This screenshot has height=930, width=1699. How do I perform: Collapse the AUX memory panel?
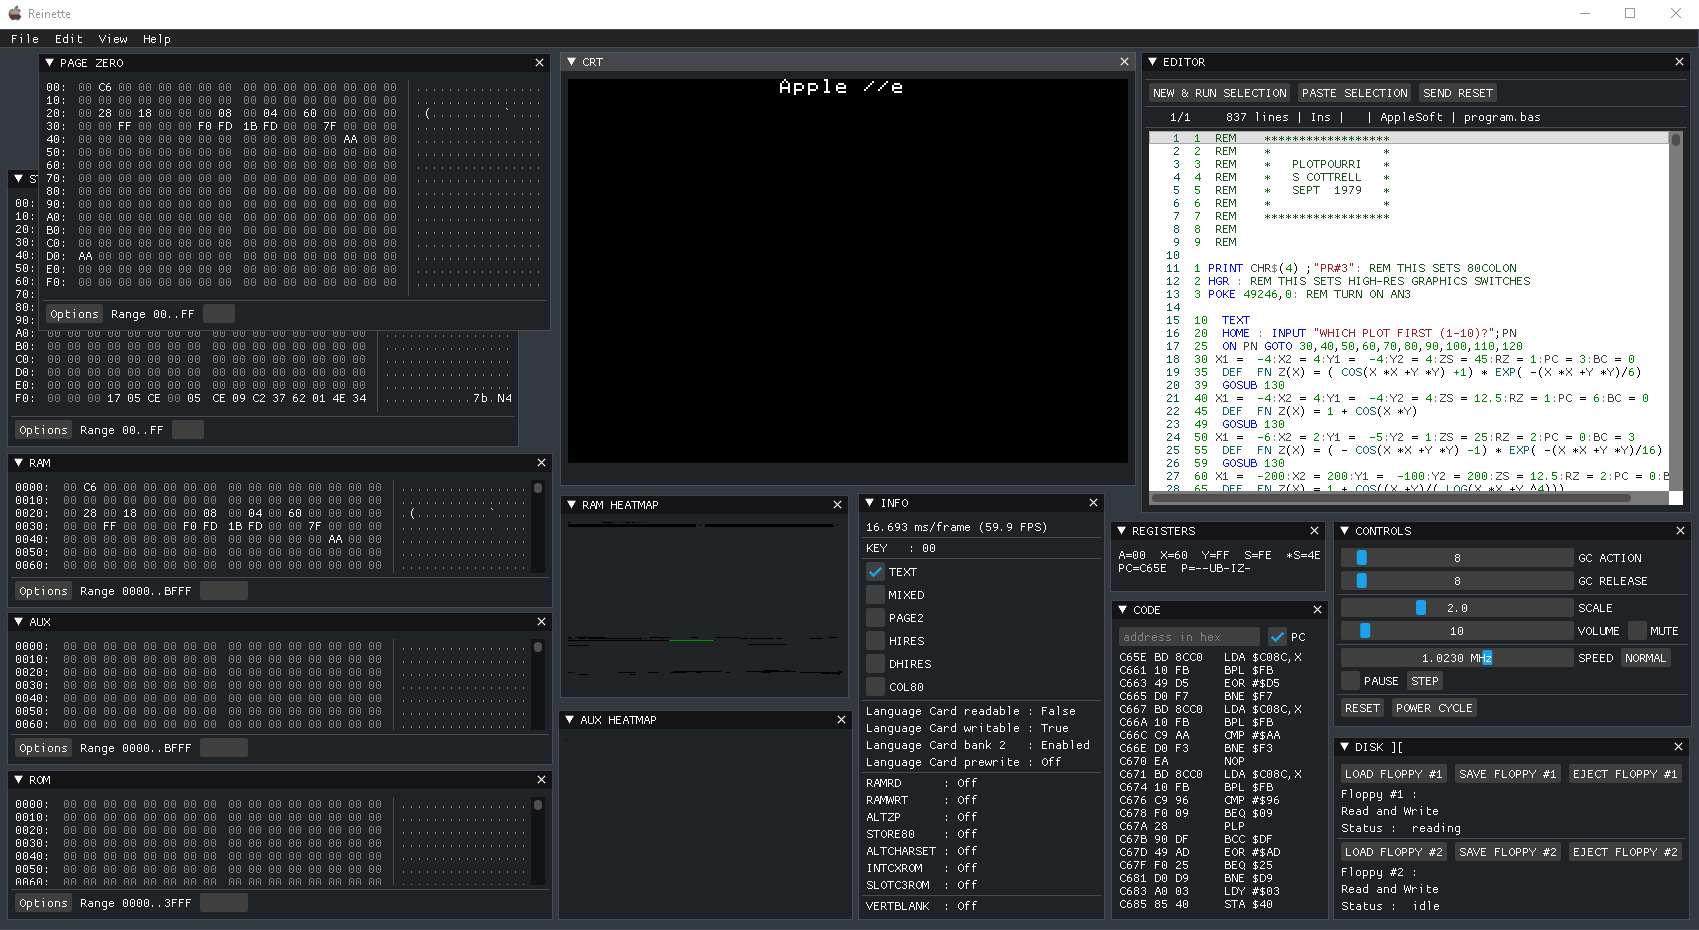click(x=19, y=622)
